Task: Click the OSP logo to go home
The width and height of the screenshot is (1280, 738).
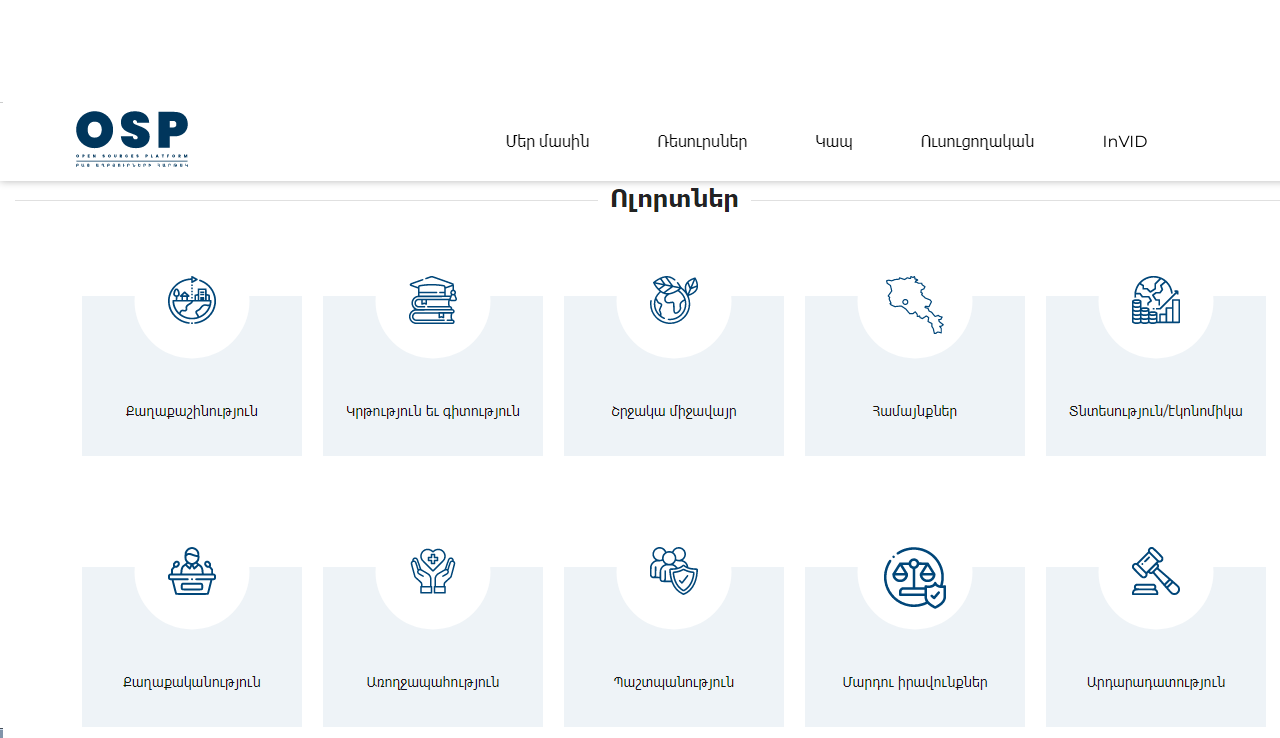Action: click(x=132, y=138)
